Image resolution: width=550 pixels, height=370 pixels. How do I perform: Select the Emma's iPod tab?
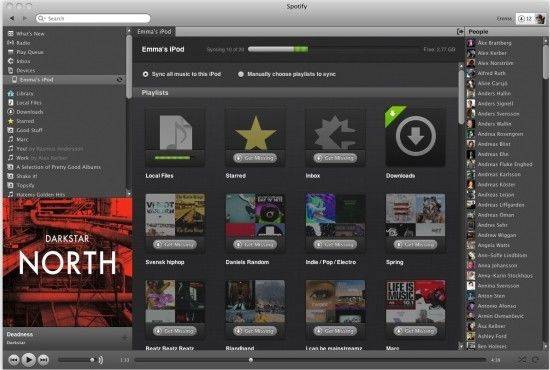pos(154,32)
